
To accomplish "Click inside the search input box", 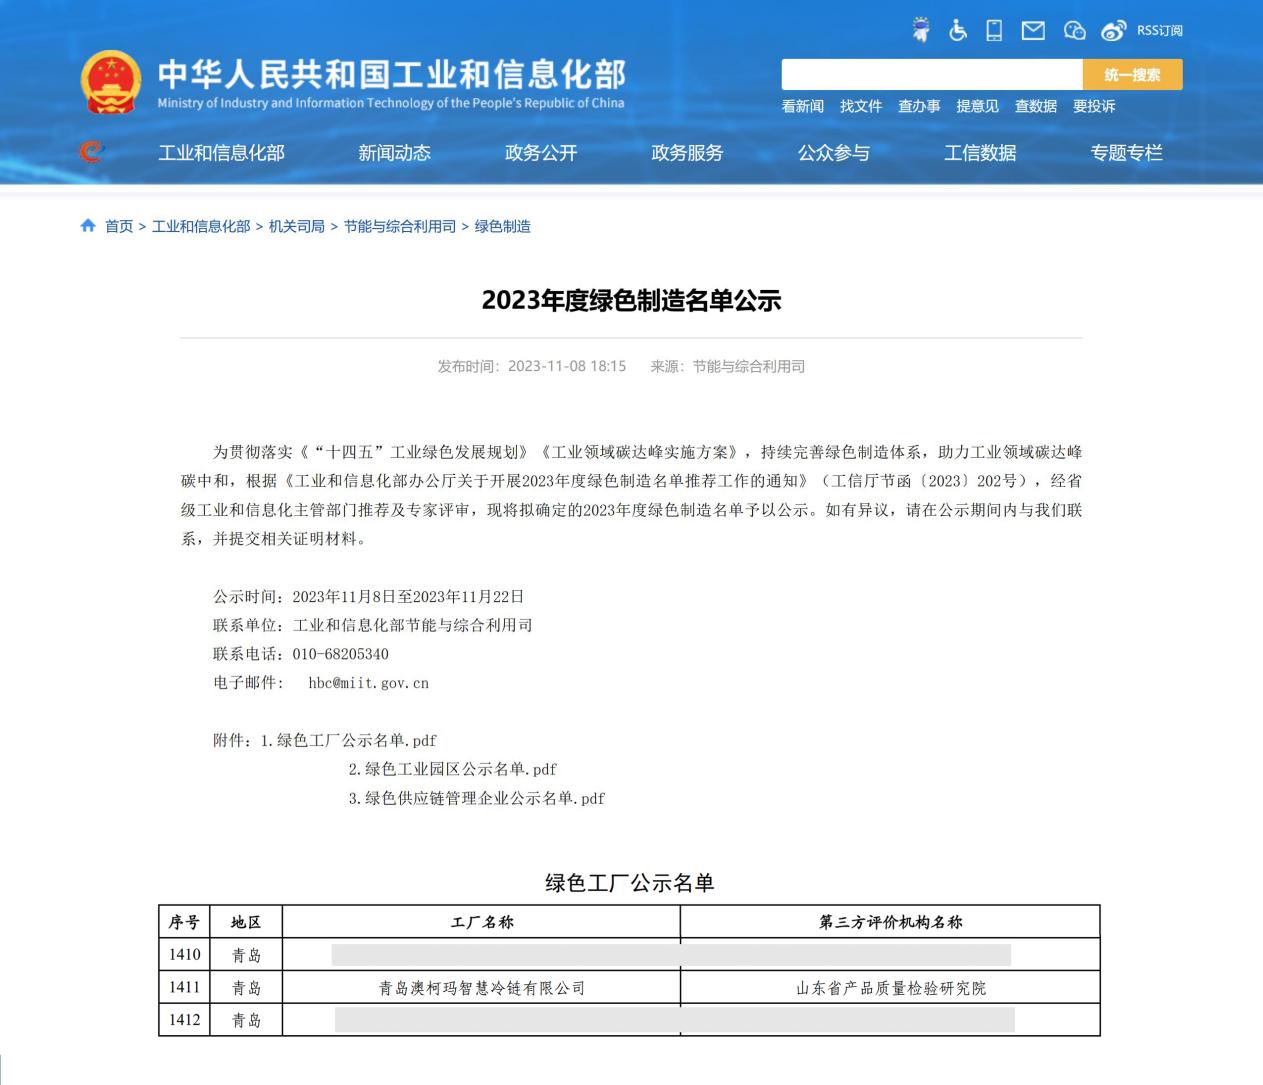I will [930, 74].
